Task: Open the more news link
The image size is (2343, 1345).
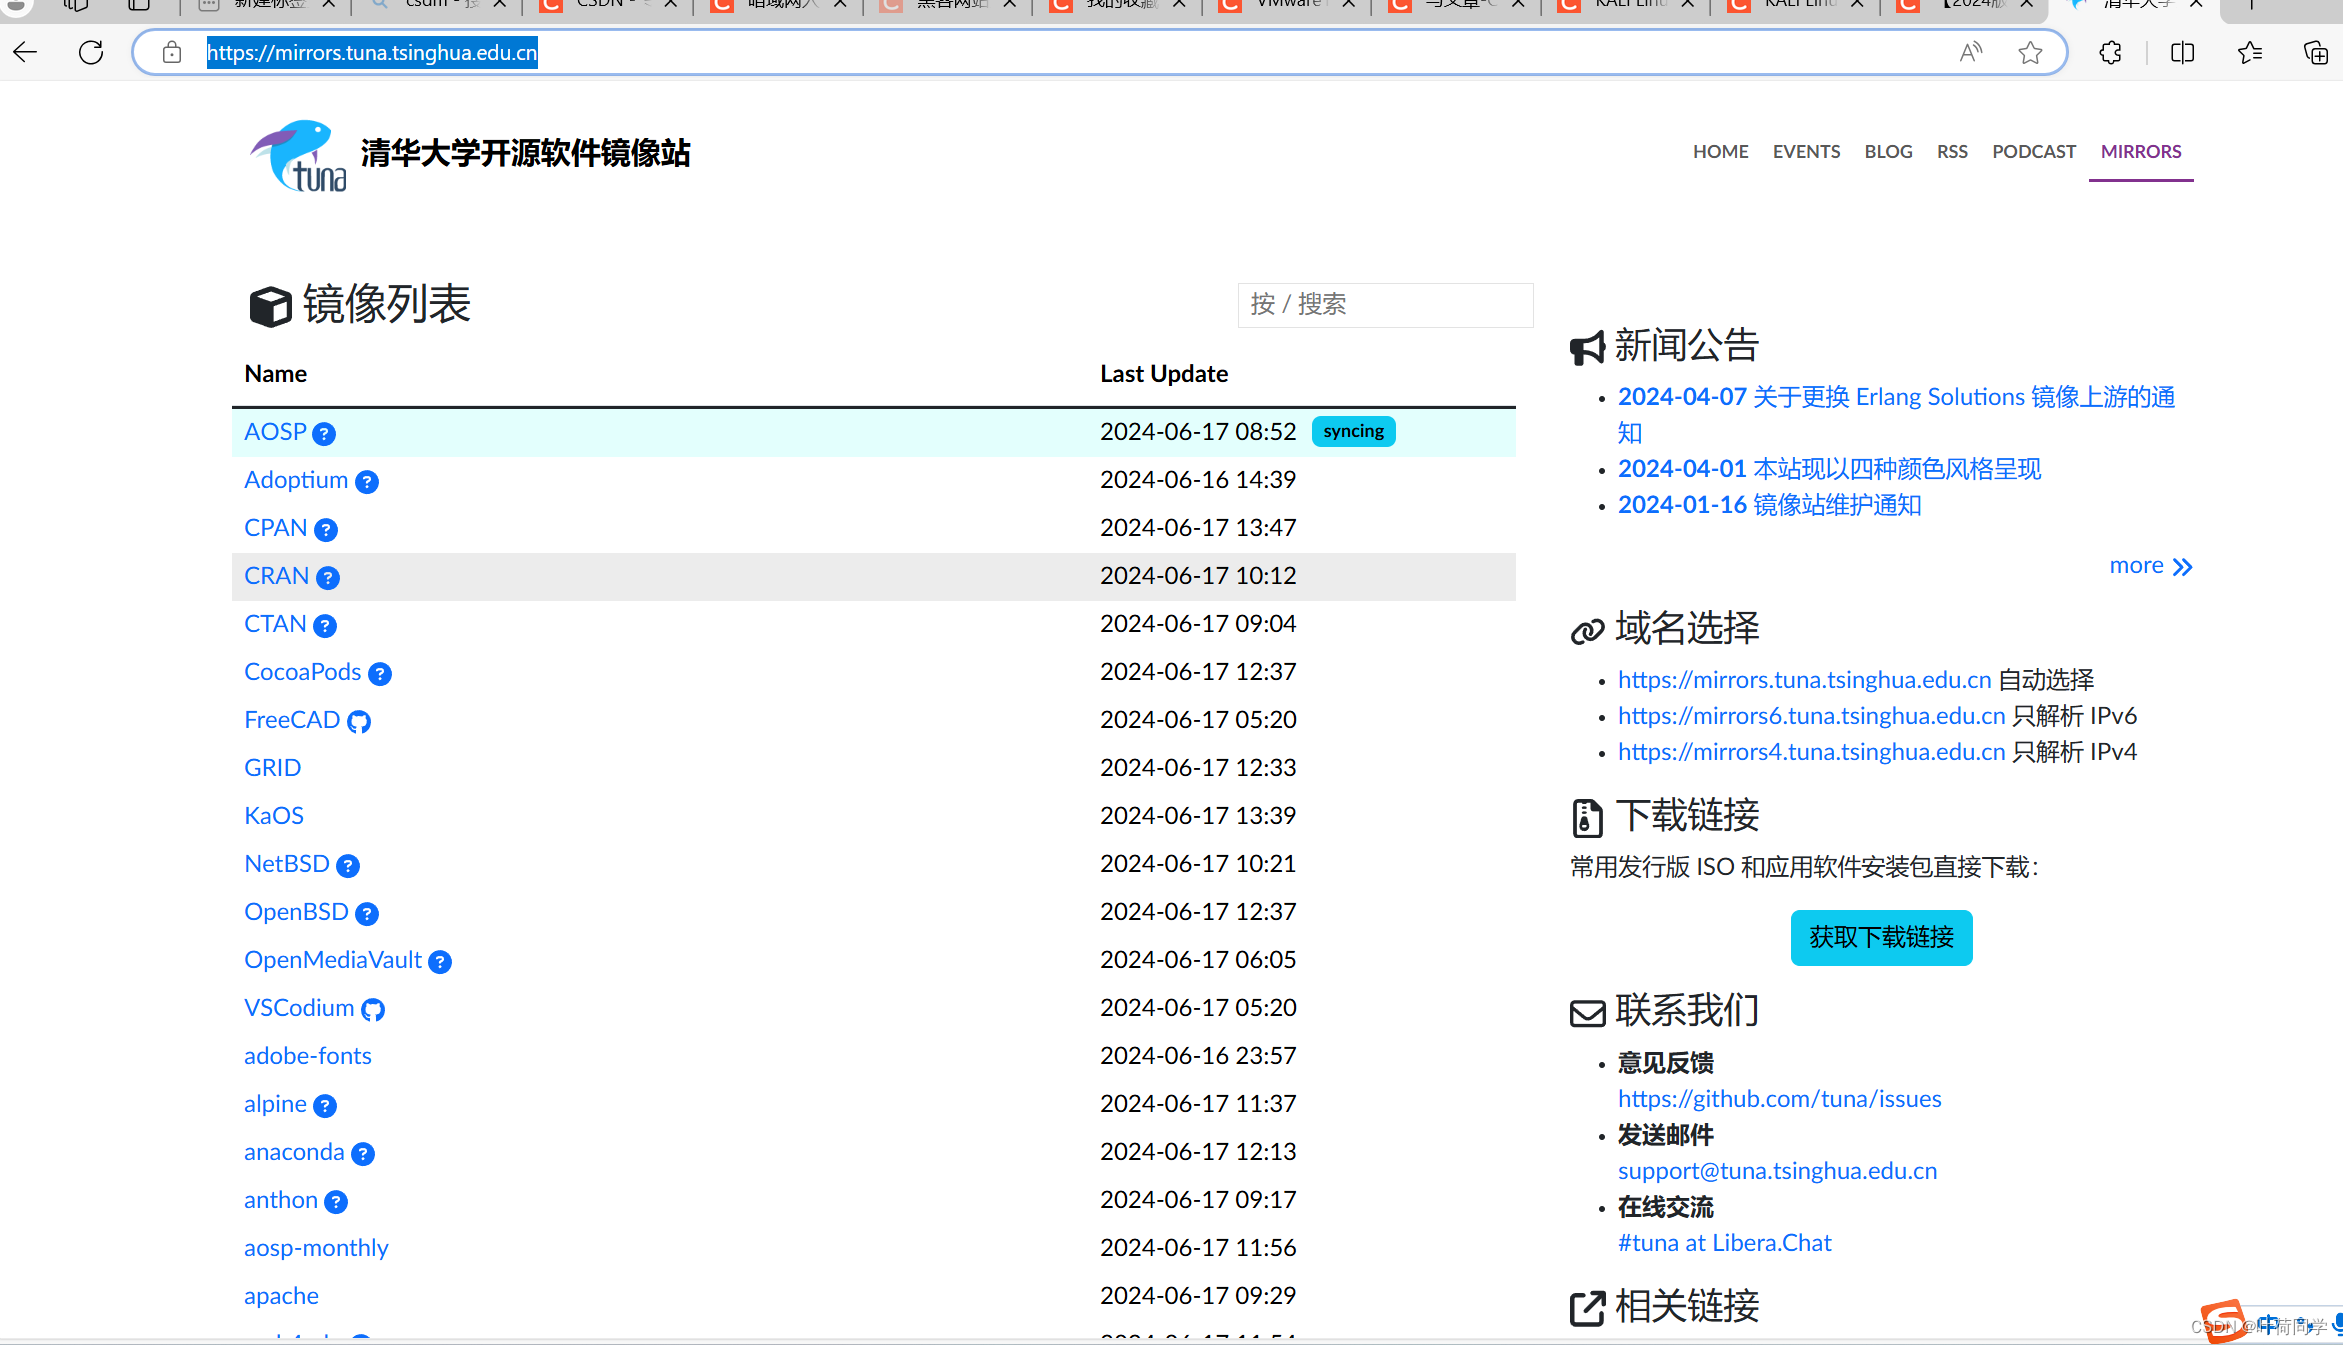Action: (x=2150, y=566)
